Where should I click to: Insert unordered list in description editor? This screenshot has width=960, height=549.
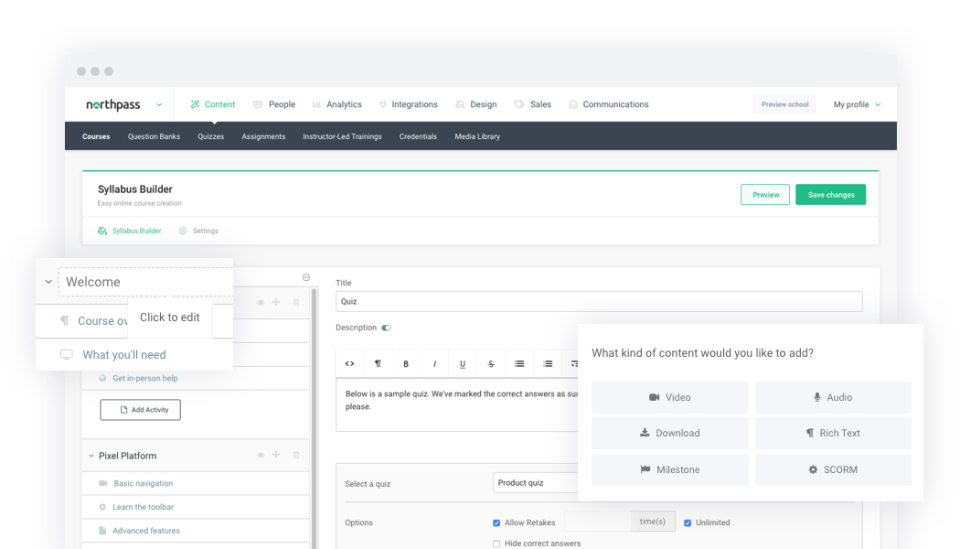[x=519, y=364]
